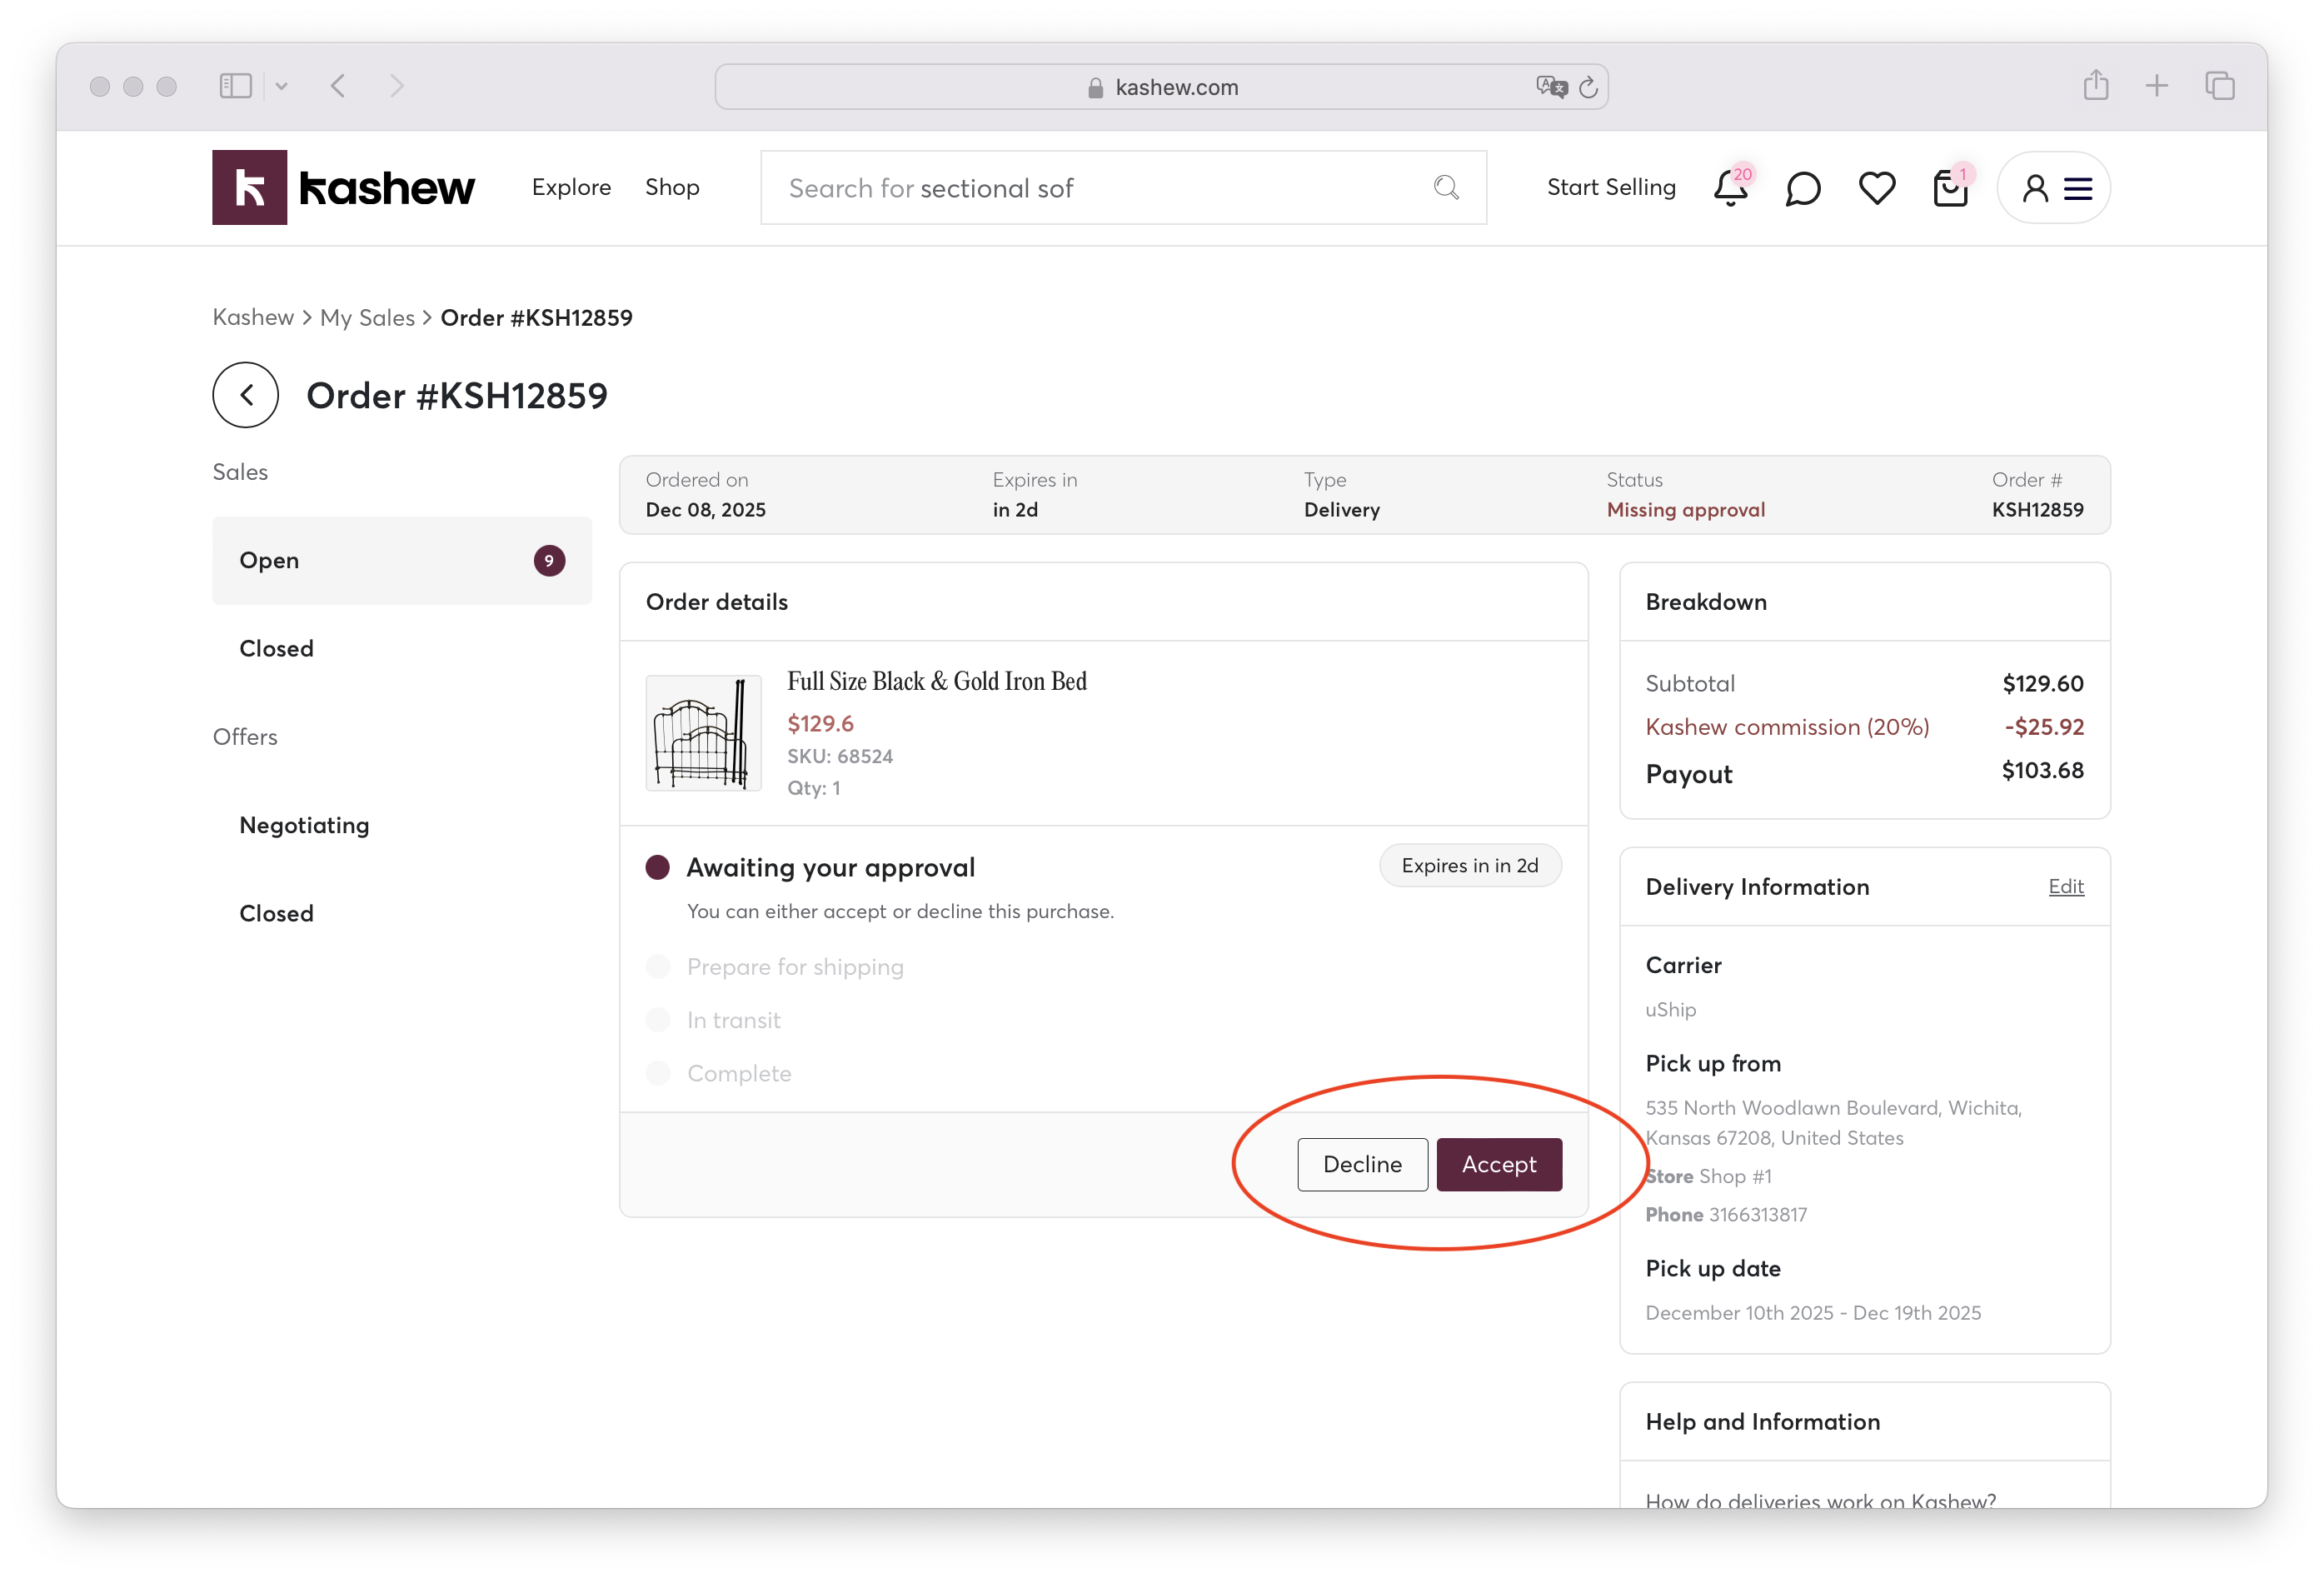This screenshot has width=2324, height=1578.
Task: Click the iron bed product thumbnail
Action: (x=703, y=733)
